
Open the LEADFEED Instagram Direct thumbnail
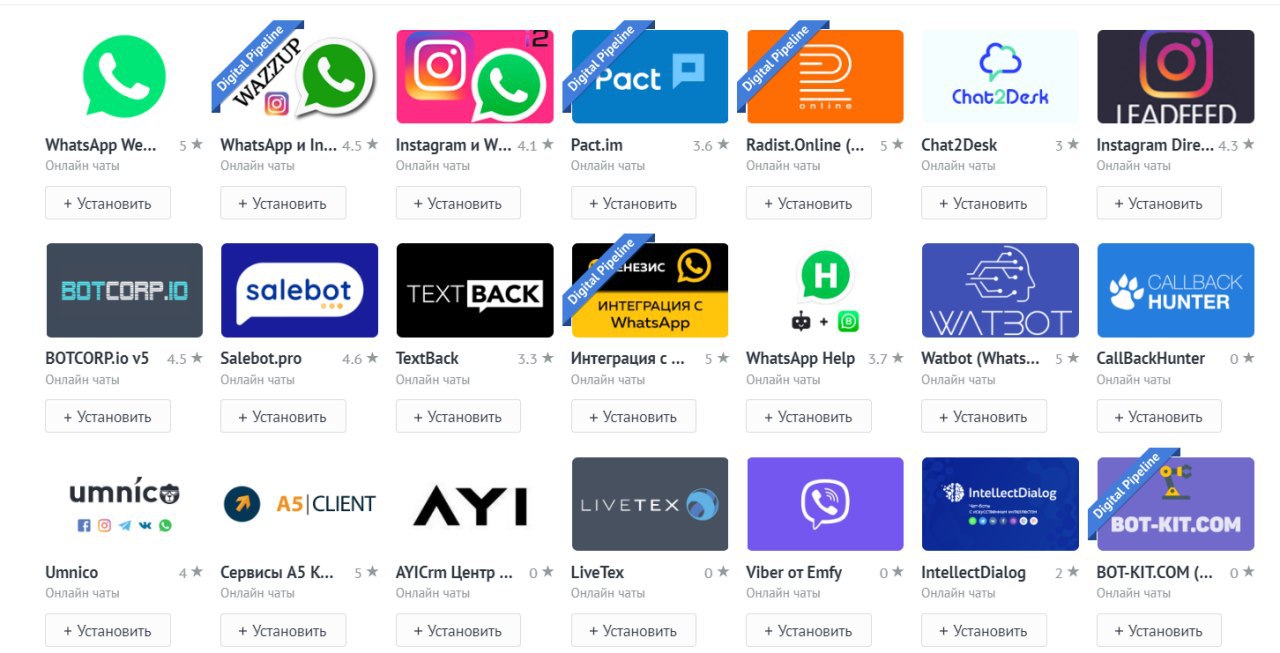(x=1175, y=77)
